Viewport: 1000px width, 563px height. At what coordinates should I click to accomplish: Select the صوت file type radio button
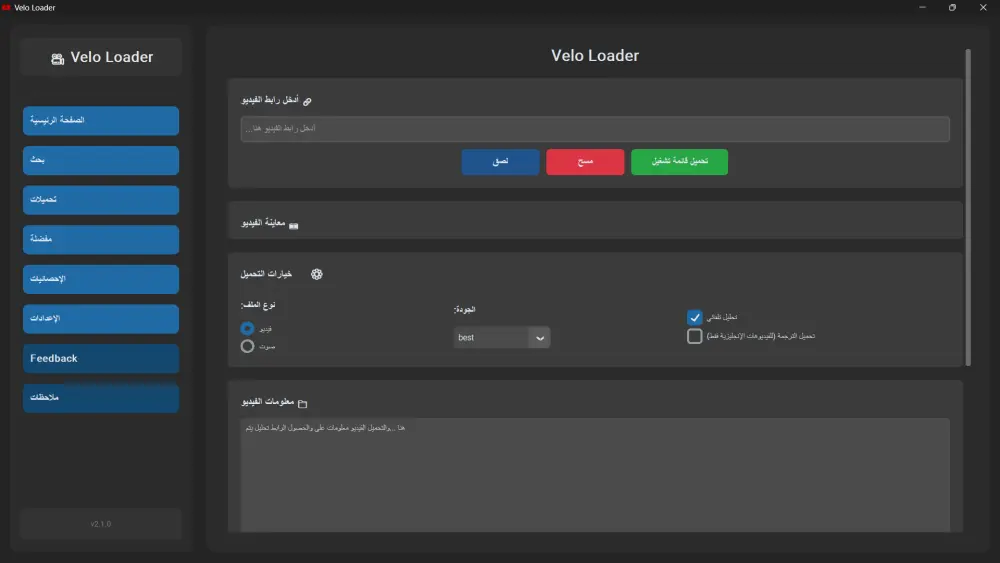click(247, 346)
